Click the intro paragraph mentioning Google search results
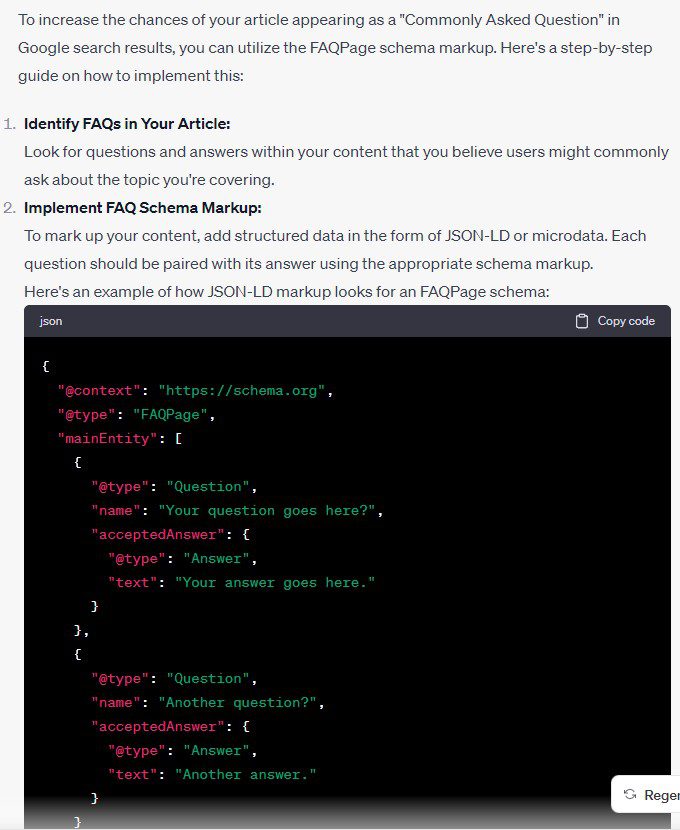 click(335, 48)
